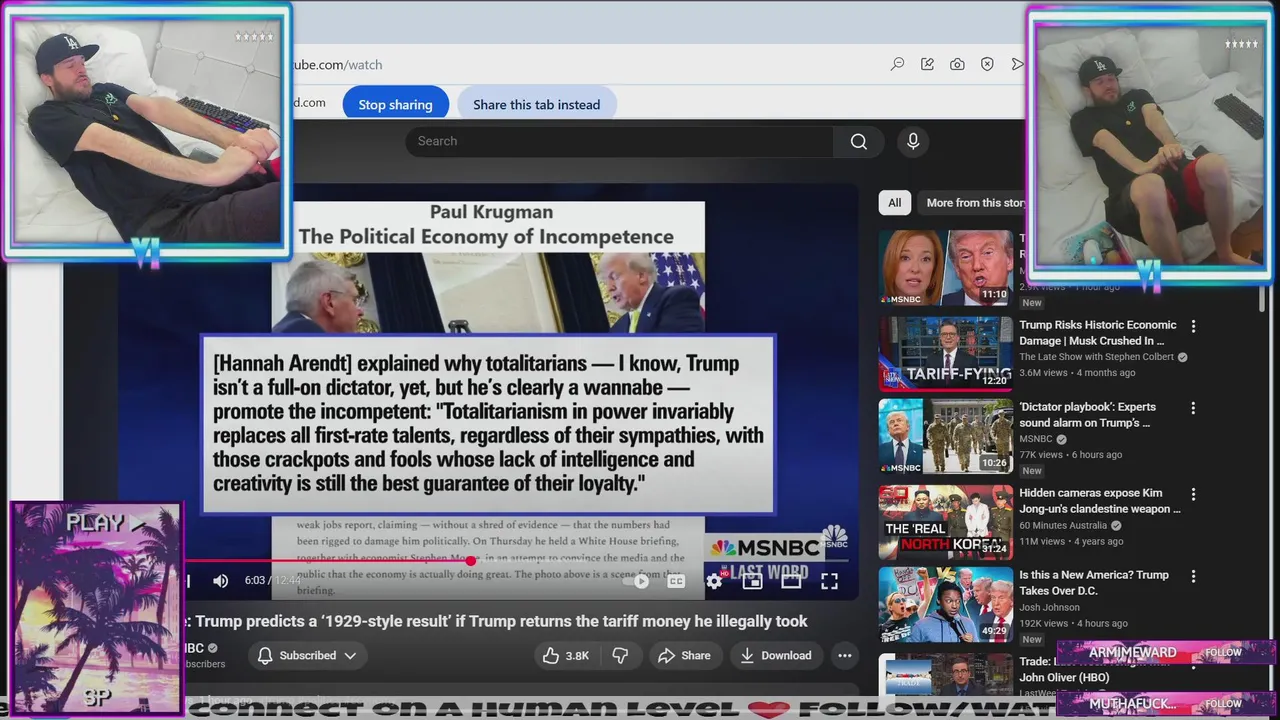
Task: Enable miniplayer mode icon
Action: [x=752, y=580]
